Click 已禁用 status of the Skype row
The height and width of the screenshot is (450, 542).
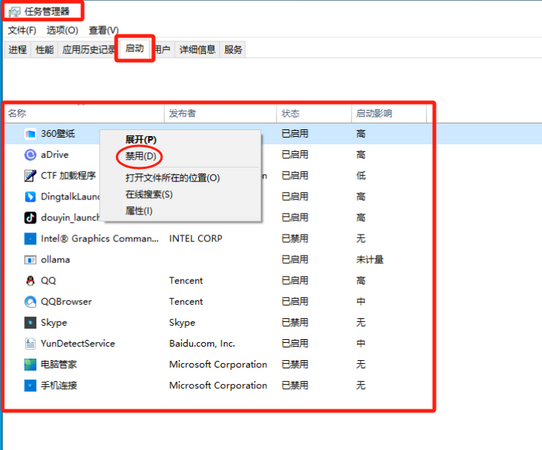coord(295,322)
